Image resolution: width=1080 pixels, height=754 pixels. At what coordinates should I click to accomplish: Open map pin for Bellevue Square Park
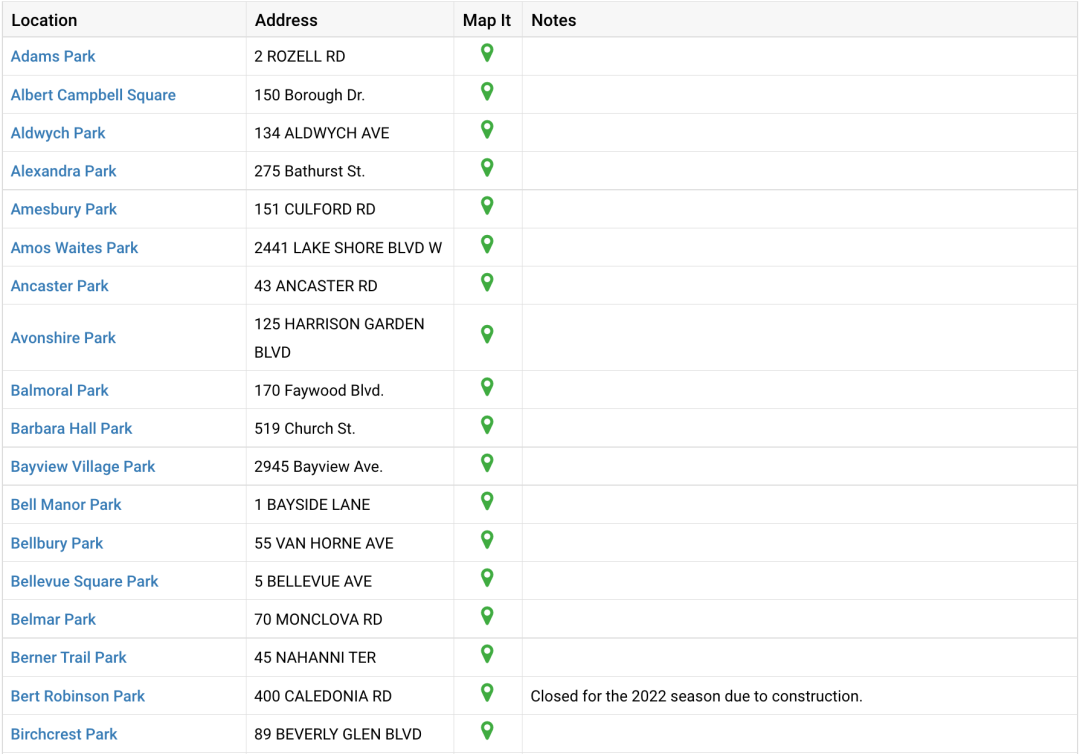(487, 578)
